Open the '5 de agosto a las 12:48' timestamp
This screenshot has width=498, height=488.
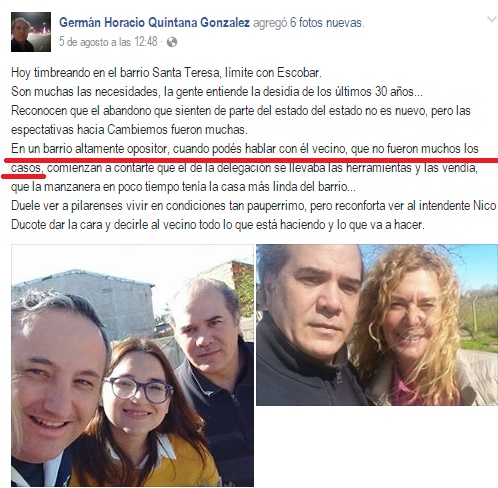[x=108, y=42]
